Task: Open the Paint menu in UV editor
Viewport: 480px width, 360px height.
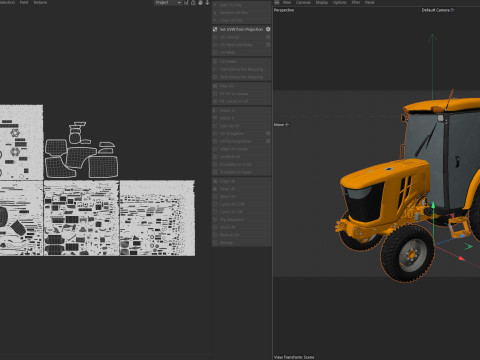Action: click(24, 2)
